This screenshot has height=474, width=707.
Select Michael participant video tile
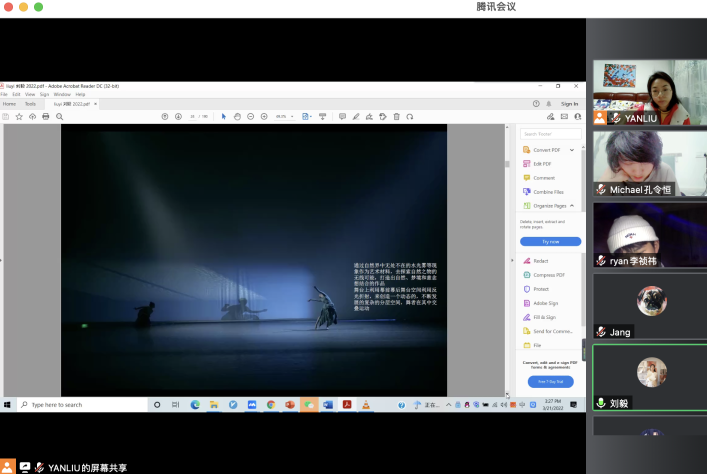tap(650, 163)
